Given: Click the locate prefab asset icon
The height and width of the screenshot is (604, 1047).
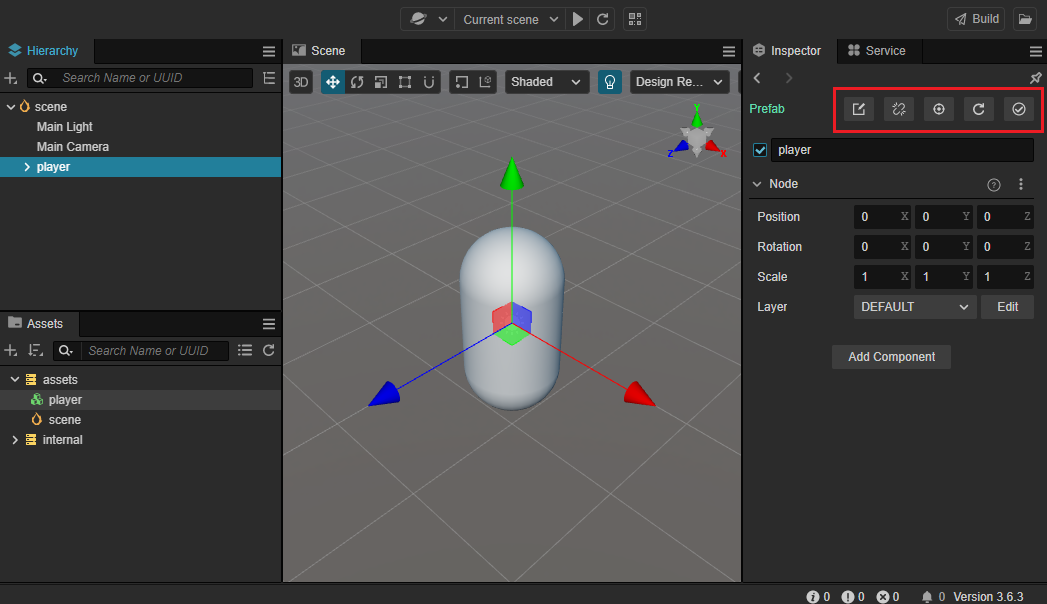Looking at the screenshot, I should 938,109.
